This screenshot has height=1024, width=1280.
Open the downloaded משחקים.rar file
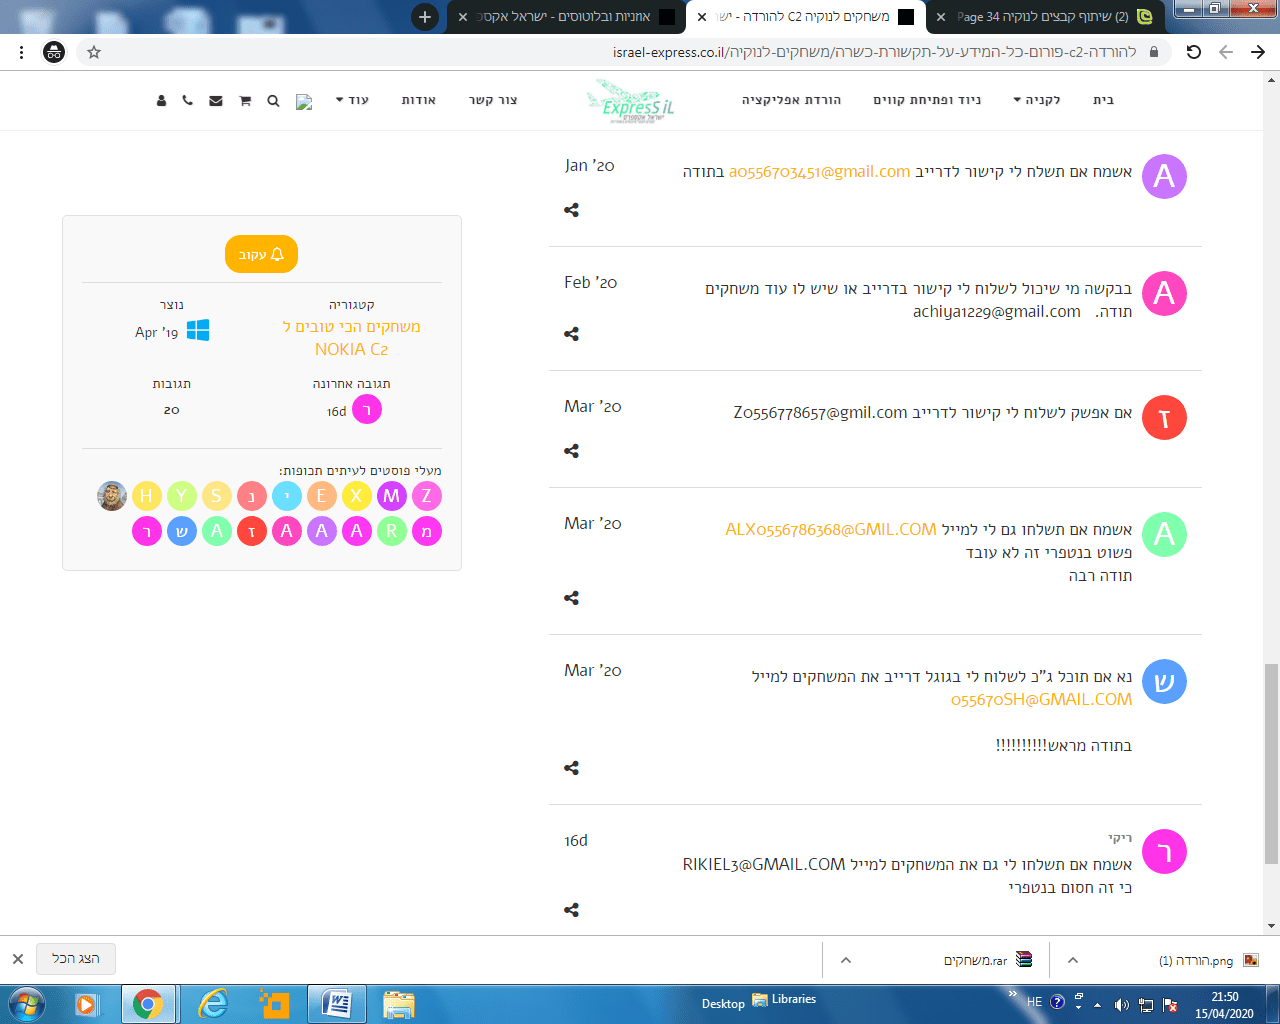click(x=988, y=960)
